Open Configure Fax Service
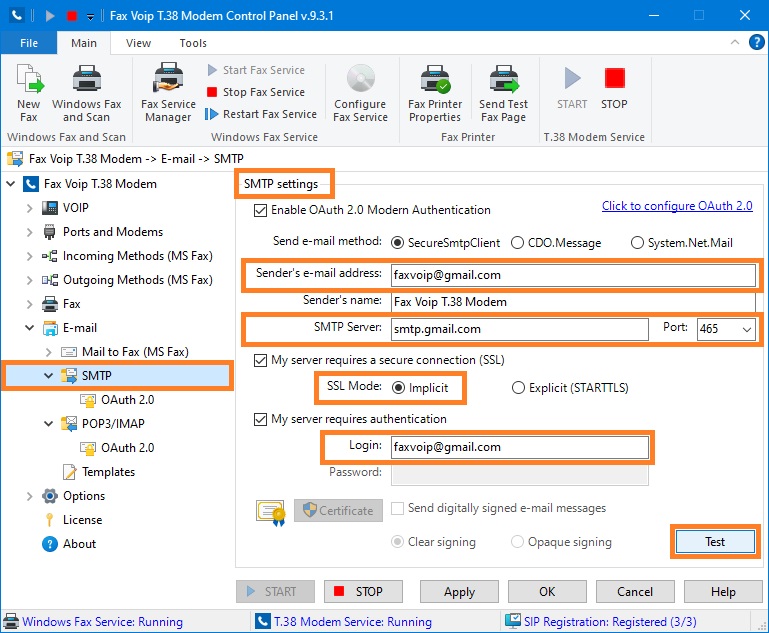The image size is (769, 633). pos(360,93)
